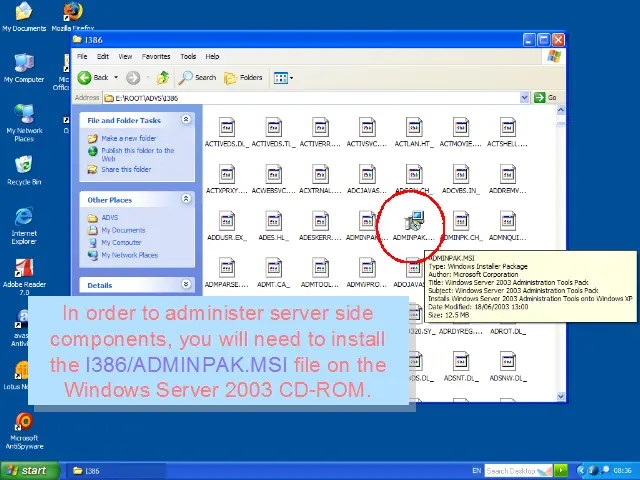Open the ADMINPAK.MSI installer file
Viewport: 640px width, 480px height.
coord(413,224)
